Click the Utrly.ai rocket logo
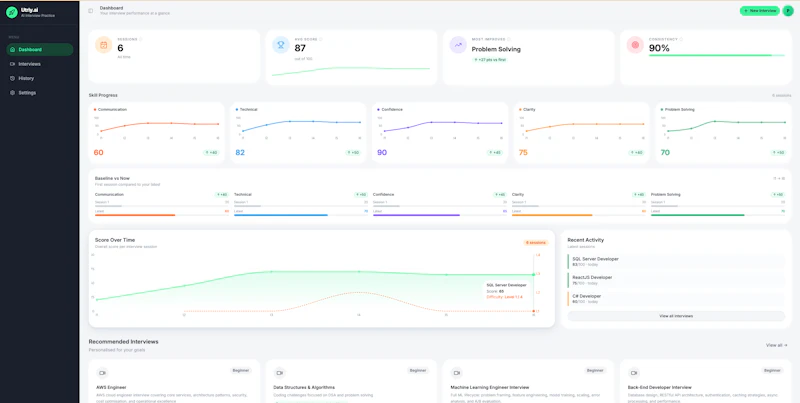 (12, 12)
